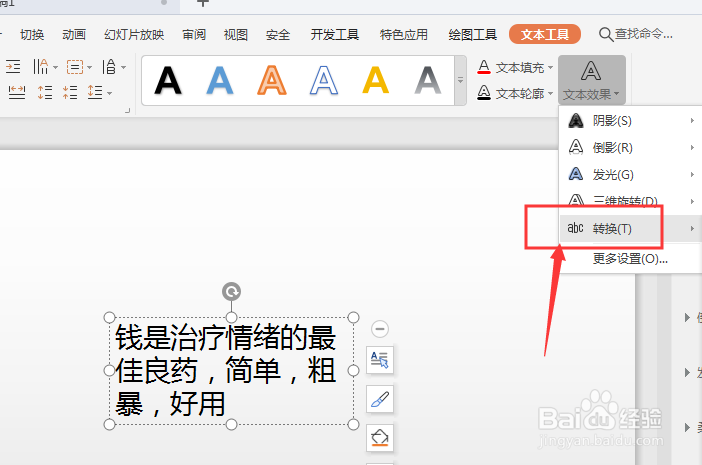The width and height of the screenshot is (702, 465).
Task: Collapse the floating toolbar minus button
Action: click(x=380, y=329)
